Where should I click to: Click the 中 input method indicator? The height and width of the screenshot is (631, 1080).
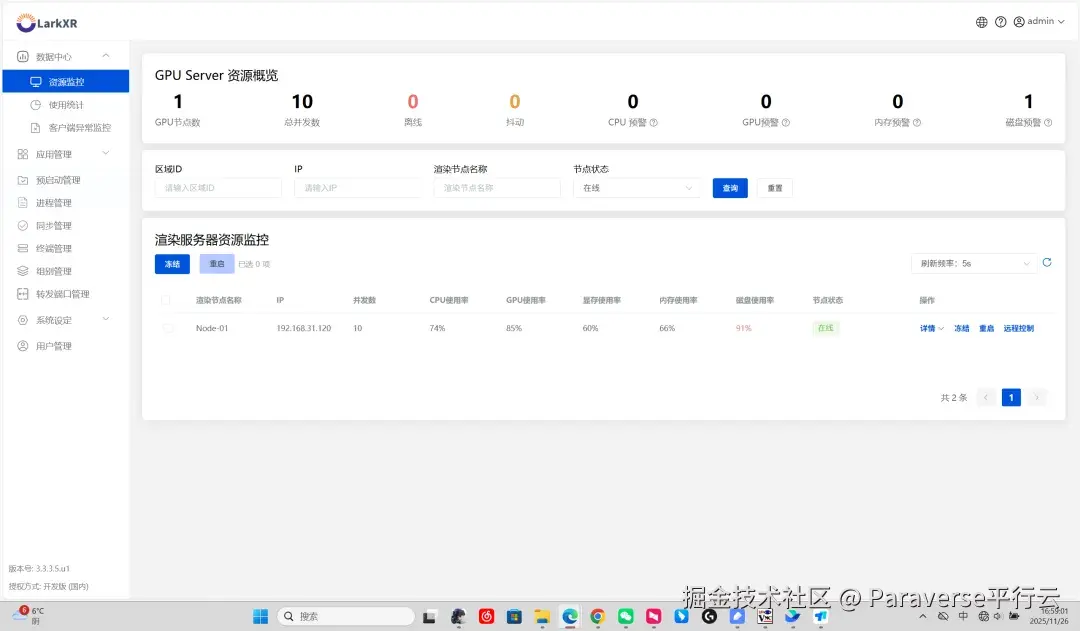963,617
